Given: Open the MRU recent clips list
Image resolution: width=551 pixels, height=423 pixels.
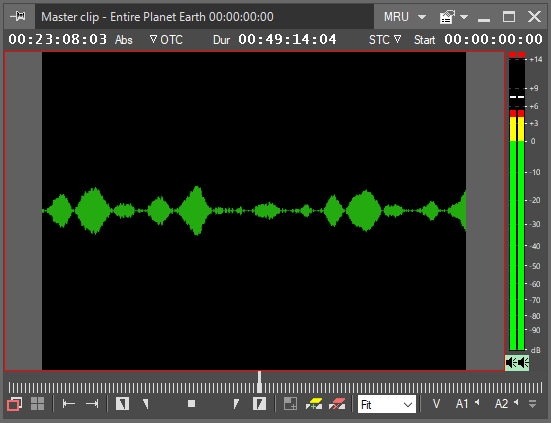Looking at the screenshot, I should pos(396,17).
